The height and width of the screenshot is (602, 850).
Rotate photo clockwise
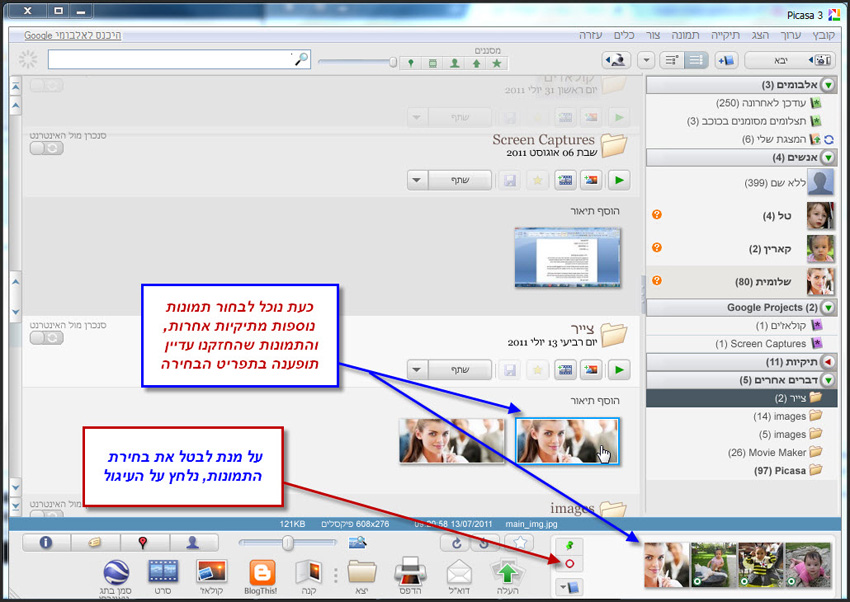[456, 543]
